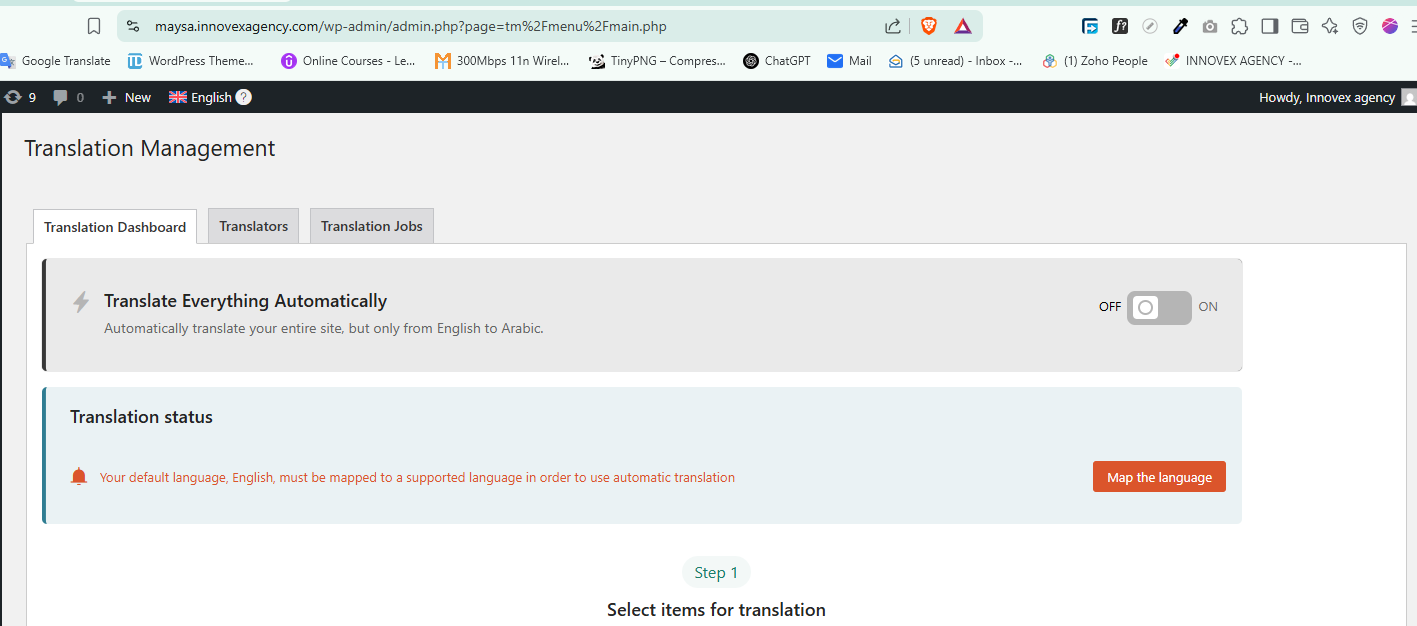The height and width of the screenshot is (626, 1417).
Task: Switch to Translation Dashboard tab
Action: 115,227
